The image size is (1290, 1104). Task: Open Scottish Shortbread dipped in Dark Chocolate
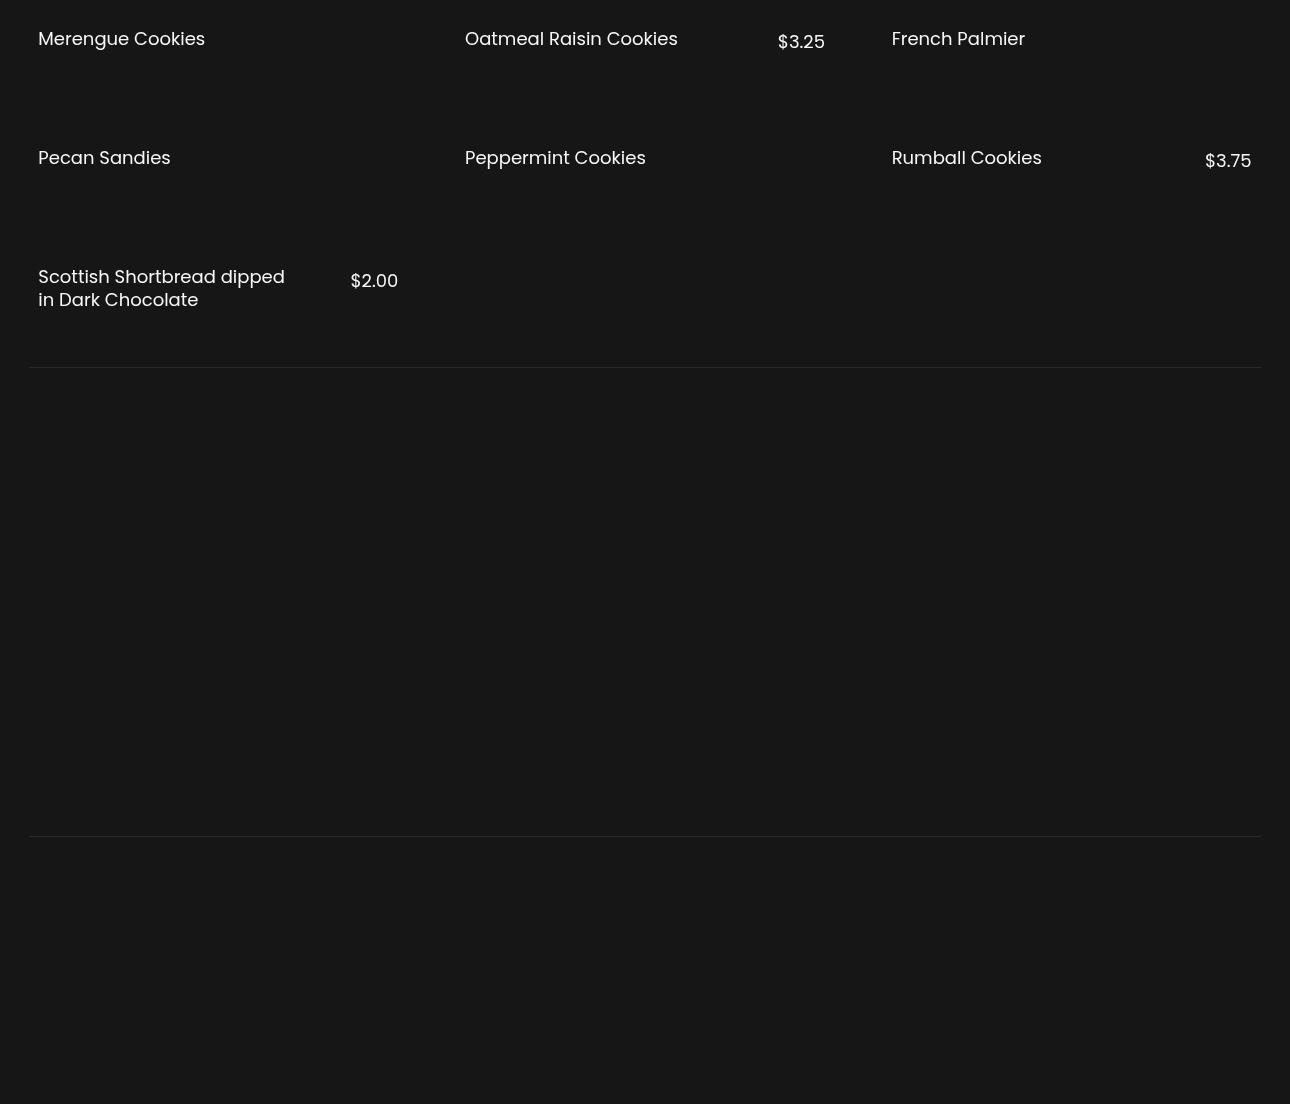[x=161, y=288]
